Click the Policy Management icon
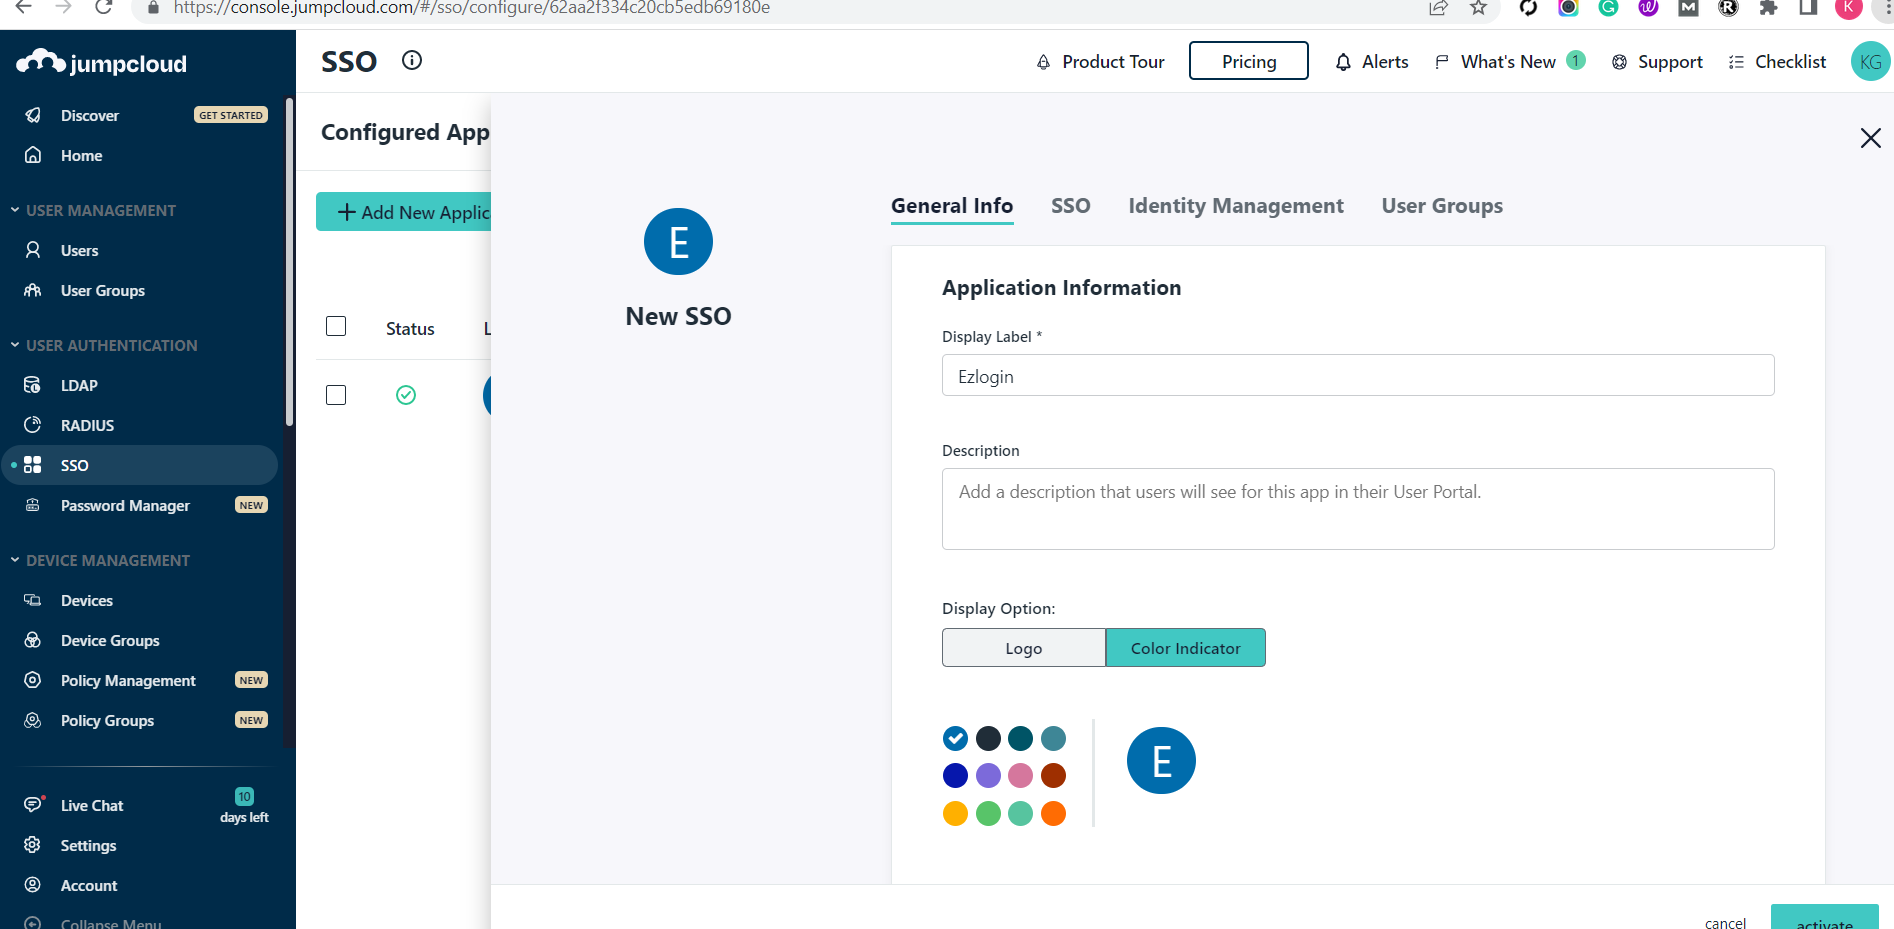The width and height of the screenshot is (1894, 929). [x=33, y=680]
